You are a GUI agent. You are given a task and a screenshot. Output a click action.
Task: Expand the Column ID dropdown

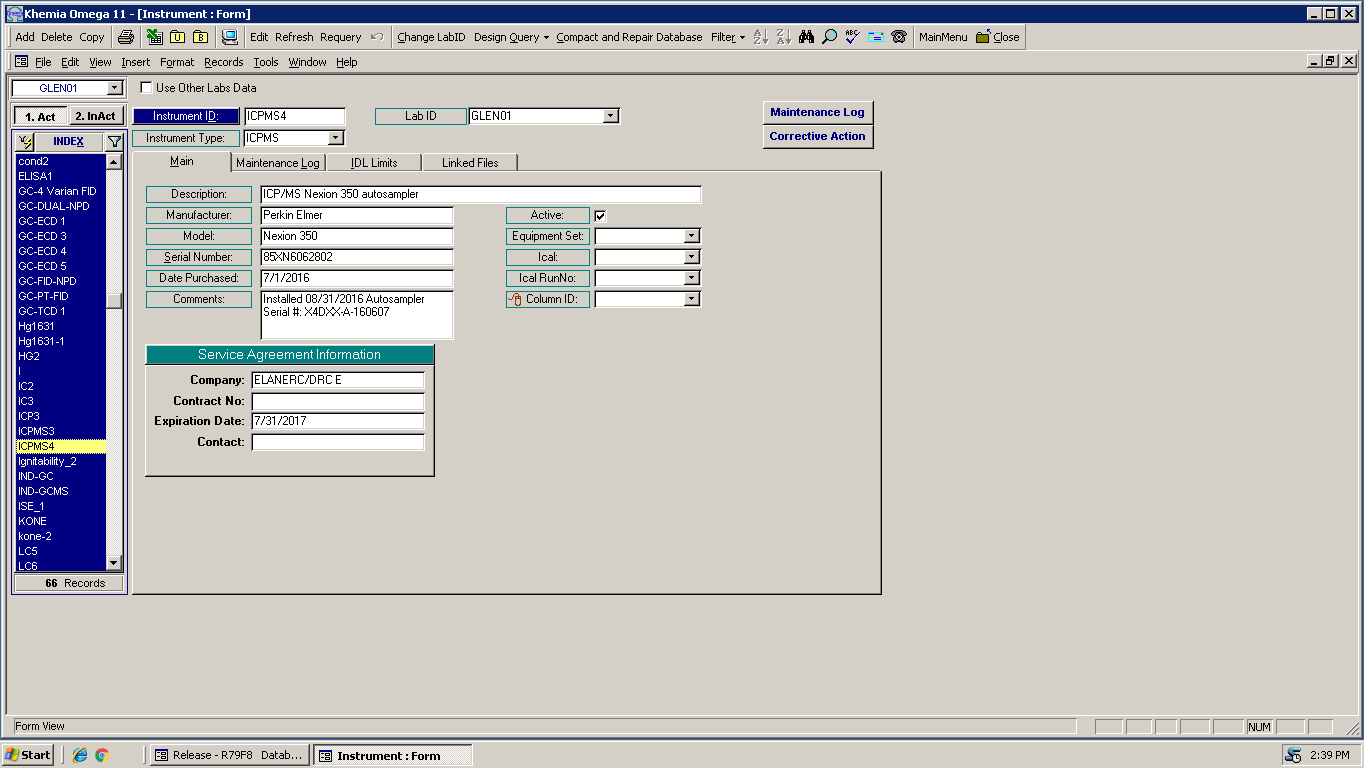(x=692, y=299)
